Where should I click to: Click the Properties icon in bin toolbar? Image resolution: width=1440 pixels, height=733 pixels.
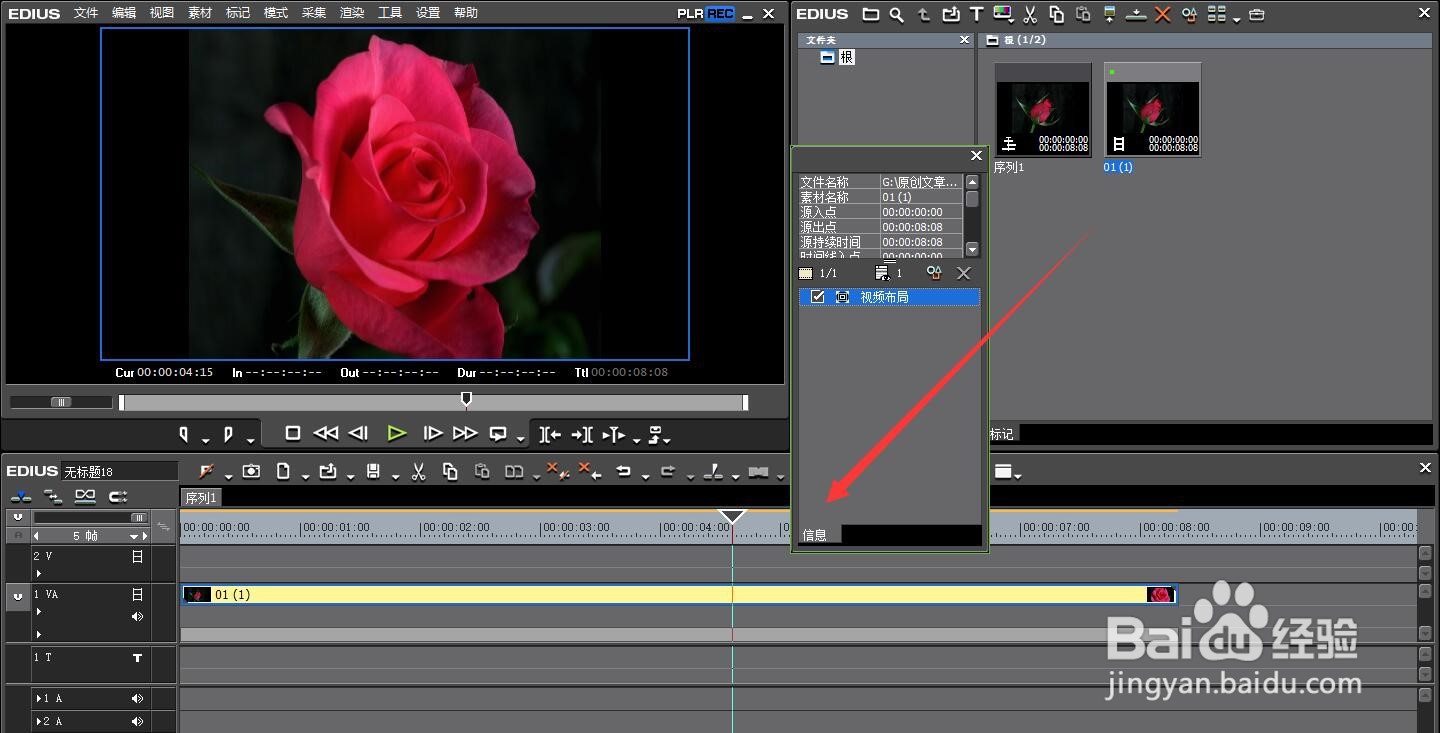point(1189,14)
